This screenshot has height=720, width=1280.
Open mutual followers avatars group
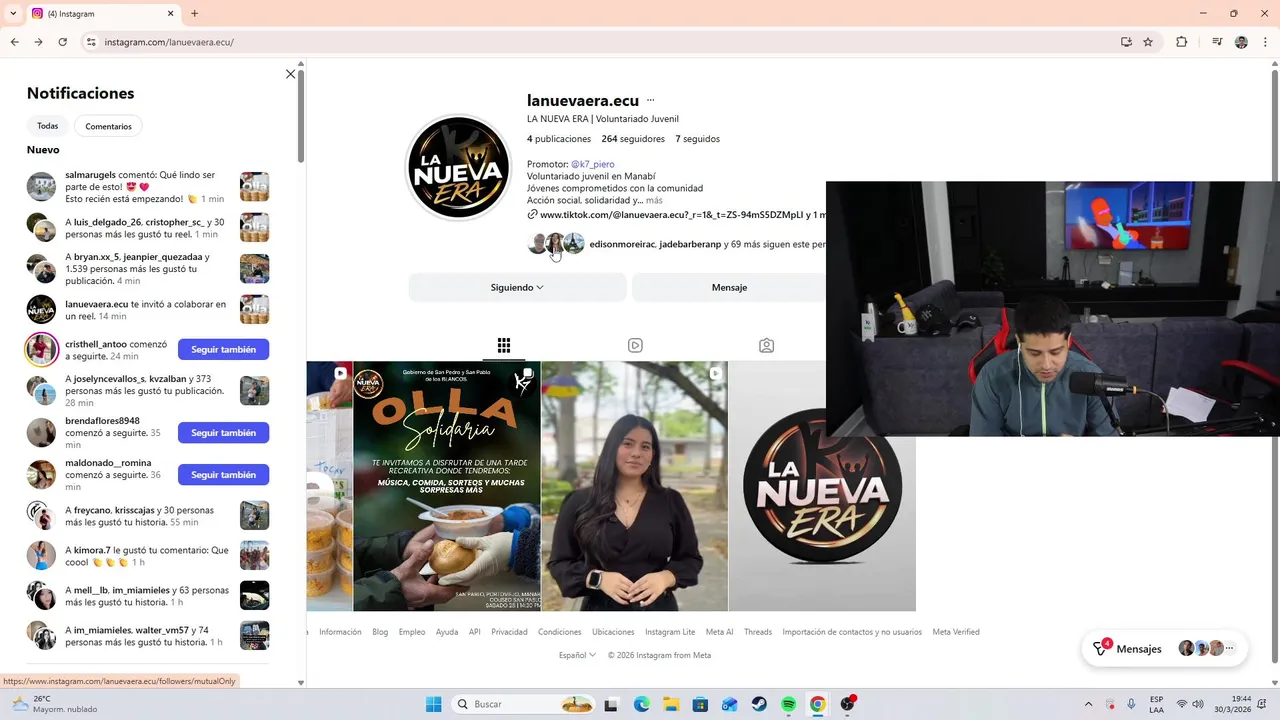(556, 243)
